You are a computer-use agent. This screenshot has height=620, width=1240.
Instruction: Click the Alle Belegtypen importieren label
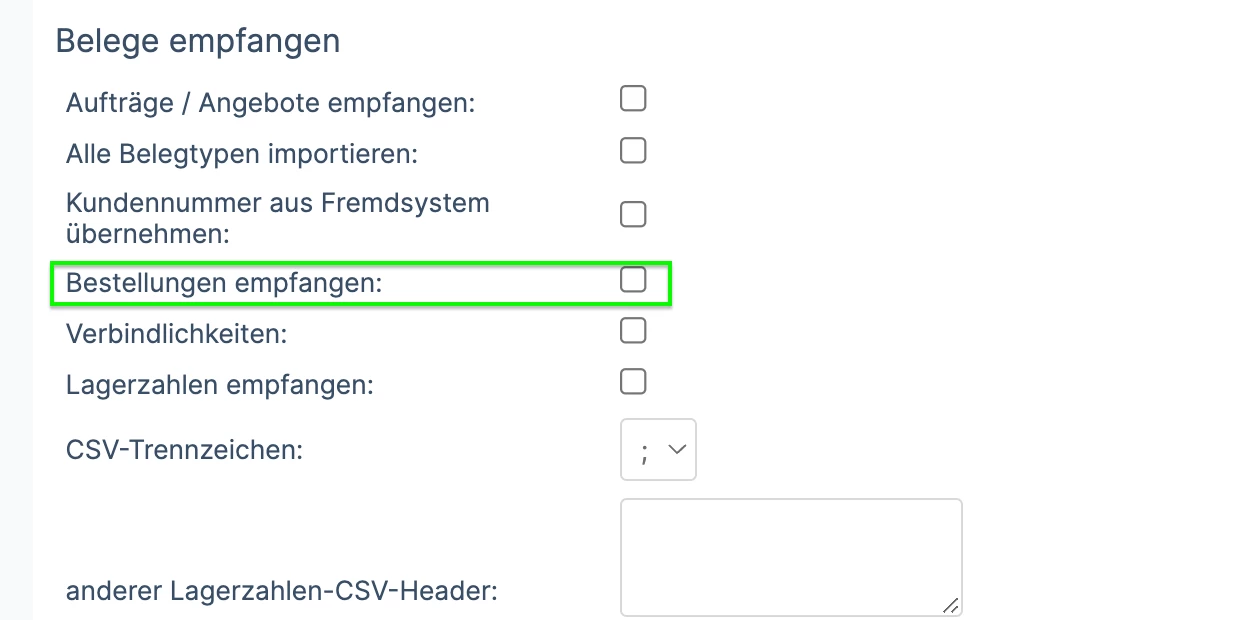pos(241,154)
